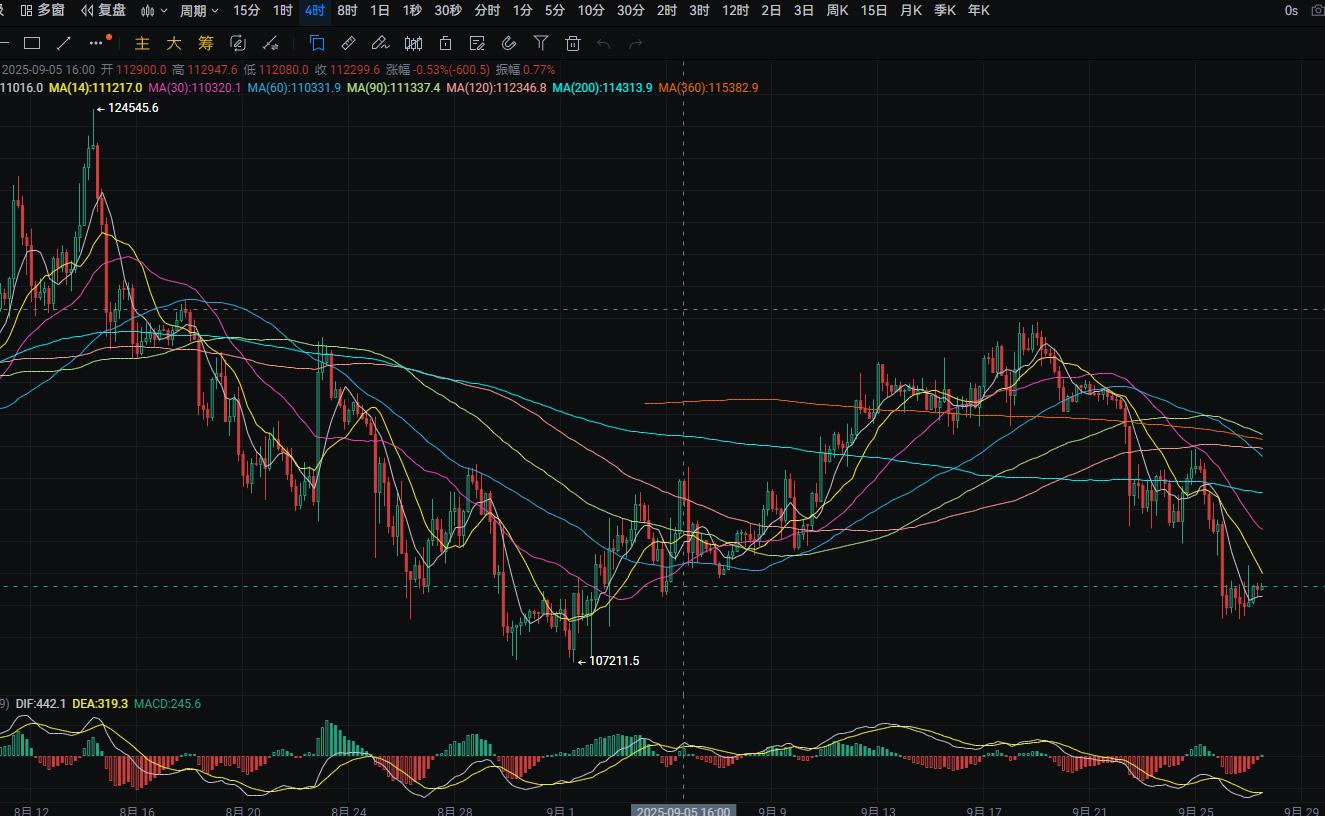Screen dimensions: 1325x816
Task: Click the DIF:442.1 MACD value
Action: pyautogui.click(x=41, y=704)
